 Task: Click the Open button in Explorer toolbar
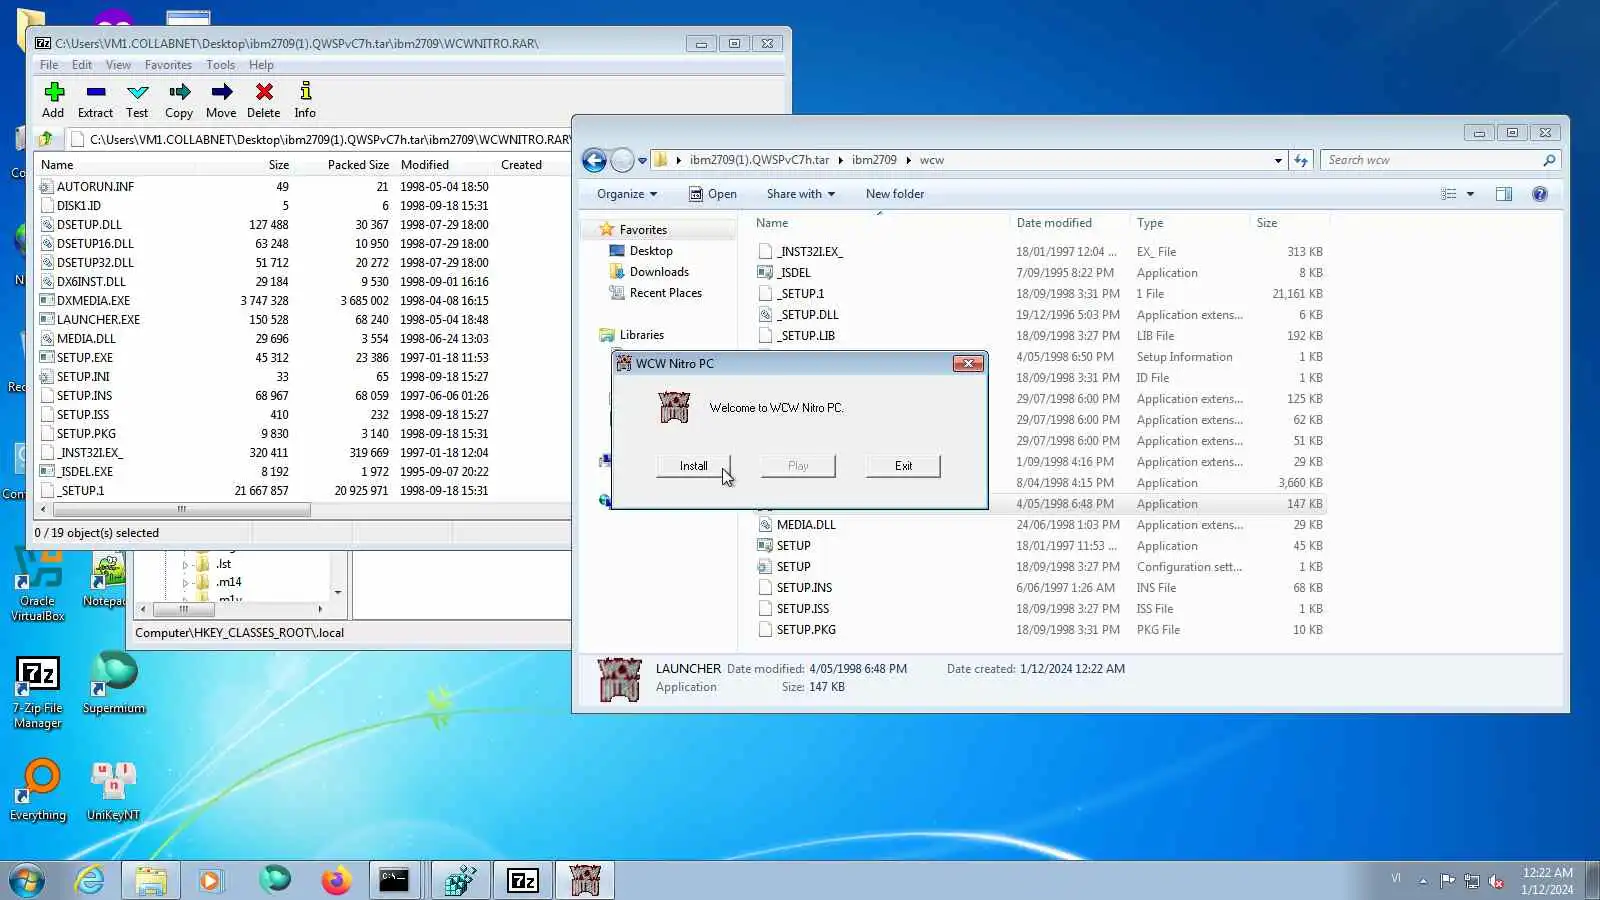coord(712,194)
